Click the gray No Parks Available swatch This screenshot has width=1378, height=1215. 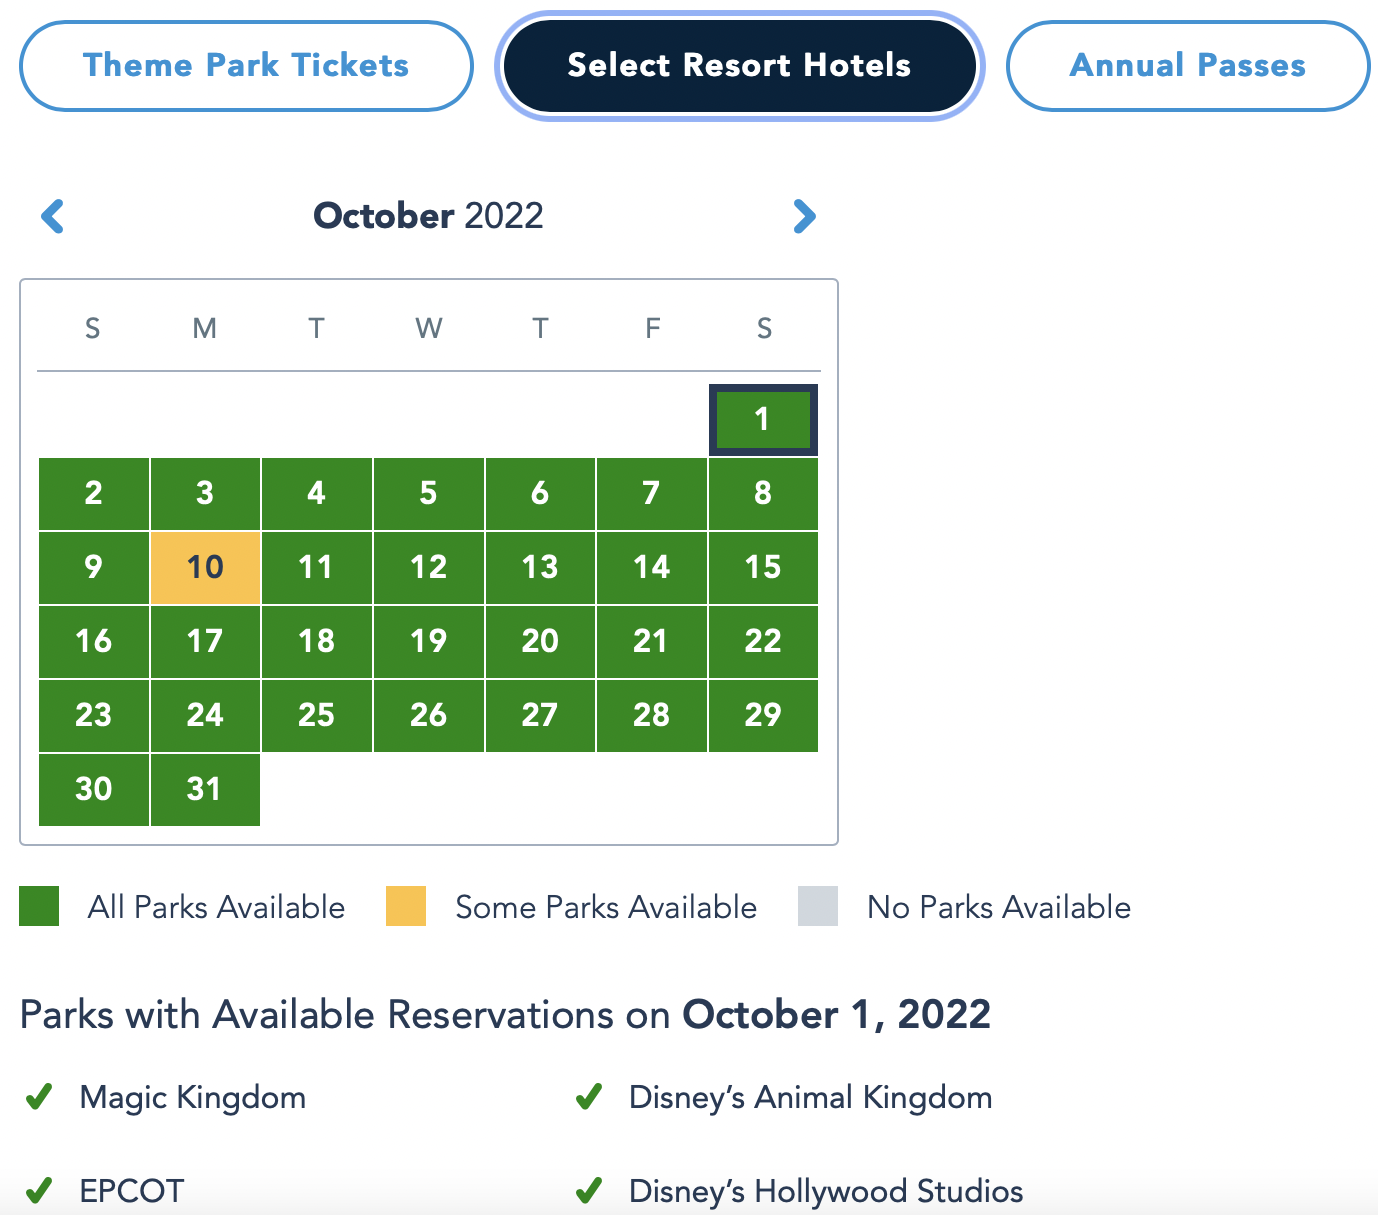click(818, 906)
